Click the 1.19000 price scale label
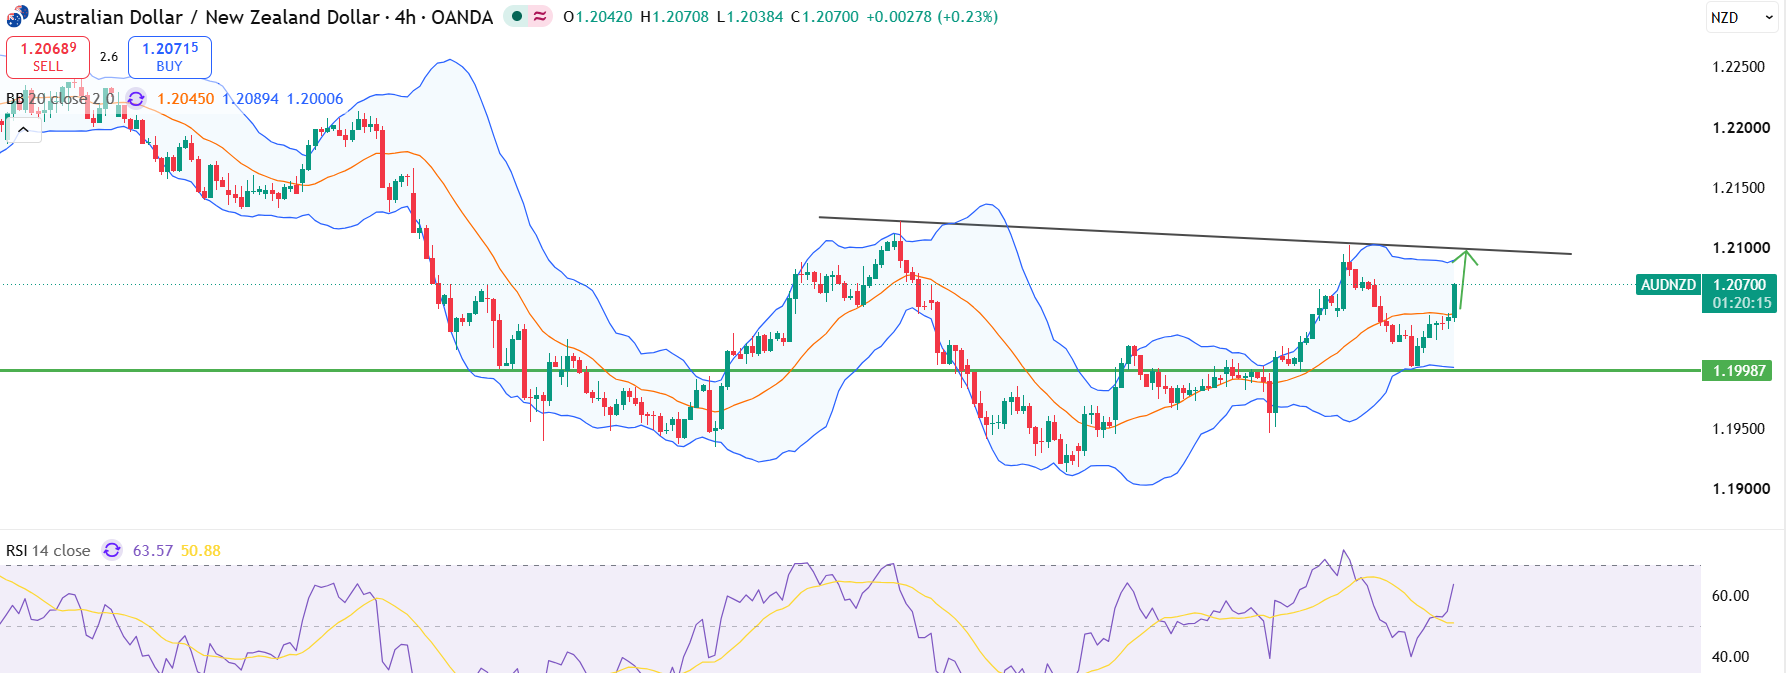1786x673 pixels. click(1741, 489)
